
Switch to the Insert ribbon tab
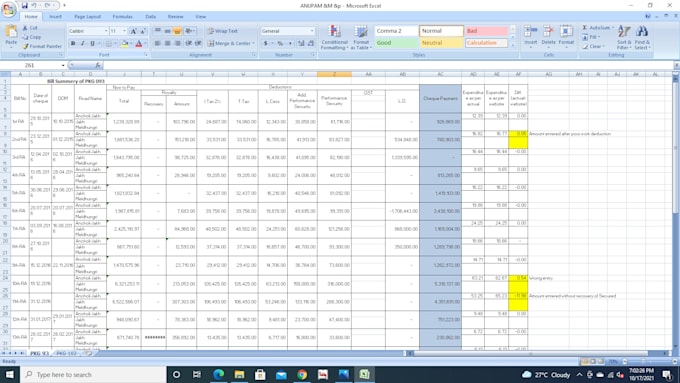click(x=56, y=16)
